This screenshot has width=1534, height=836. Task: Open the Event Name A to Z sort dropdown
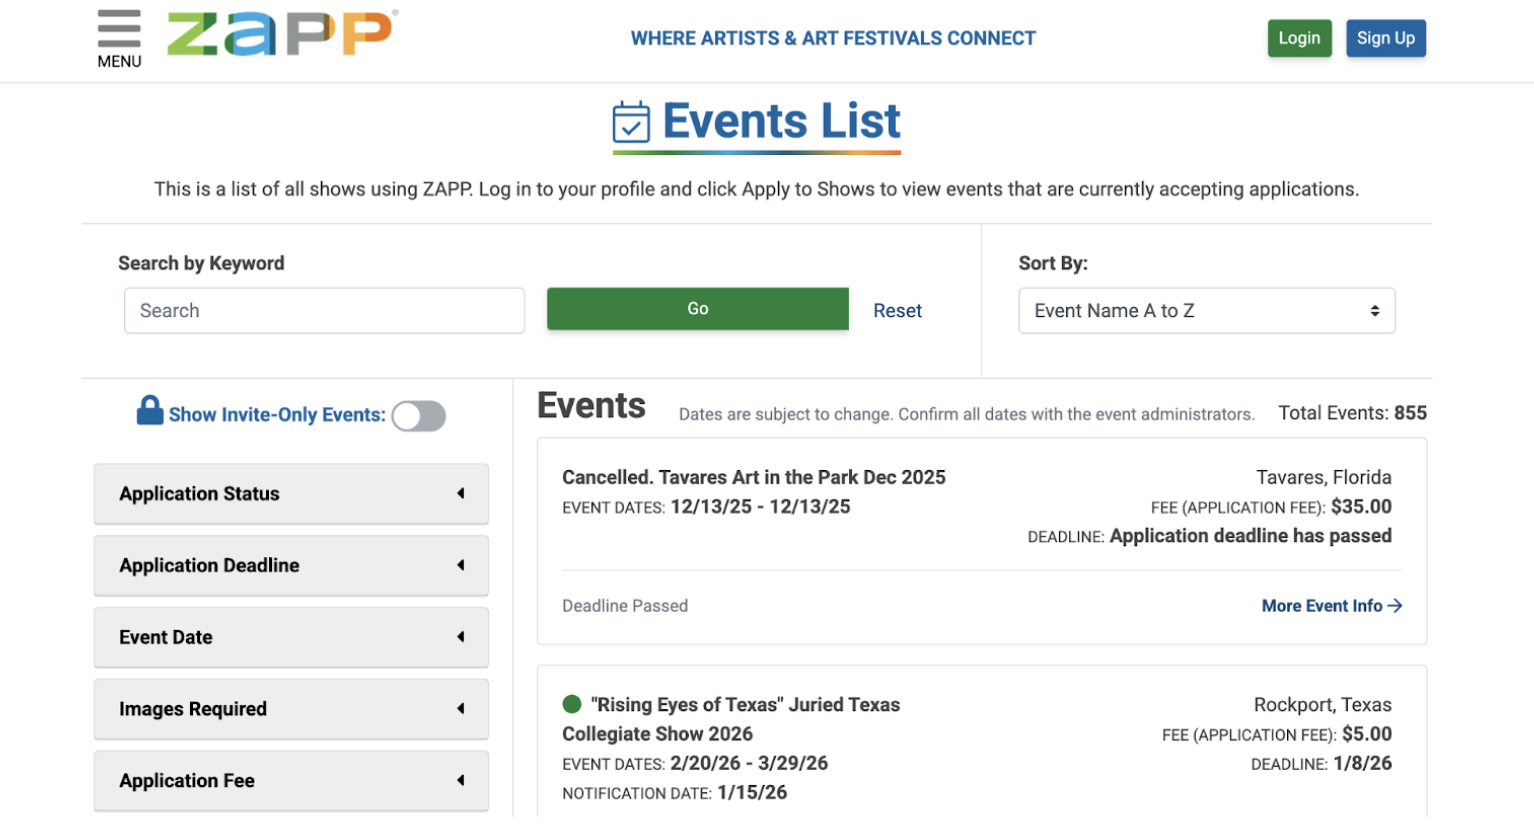[x=1206, y=311]
